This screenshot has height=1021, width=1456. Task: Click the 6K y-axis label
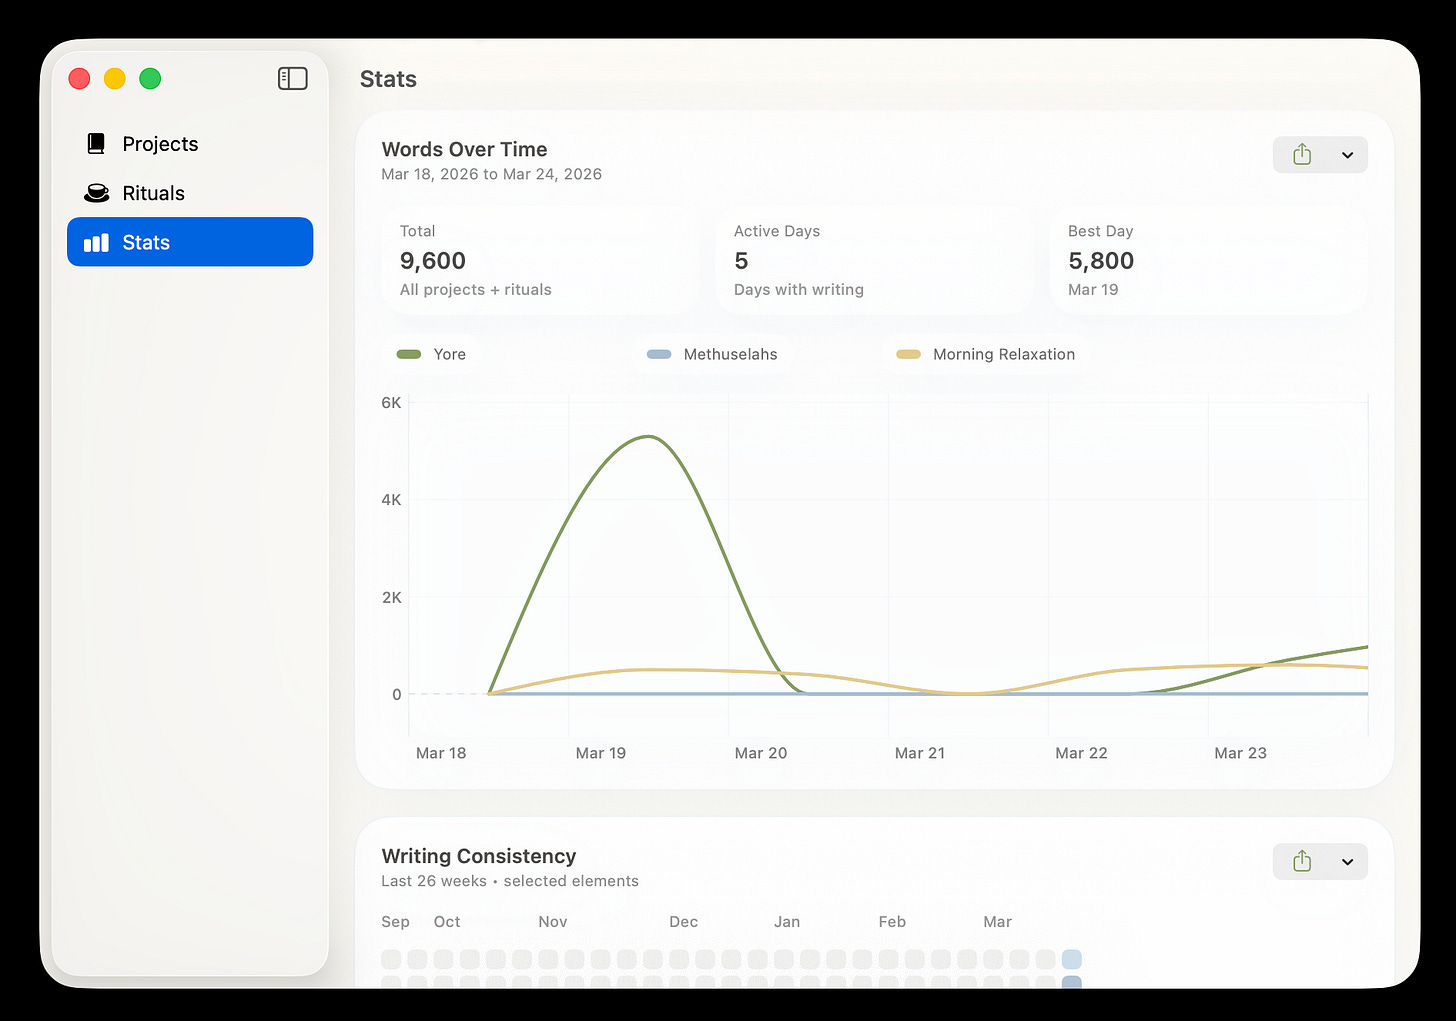(391, 403)
